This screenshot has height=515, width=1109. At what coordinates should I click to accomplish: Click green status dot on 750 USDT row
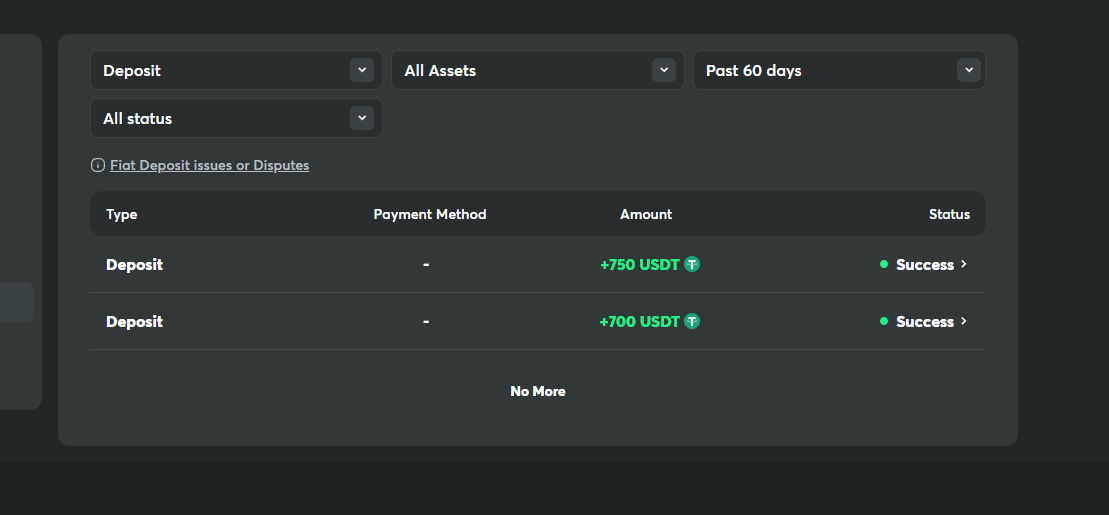[x=884, y=265]
